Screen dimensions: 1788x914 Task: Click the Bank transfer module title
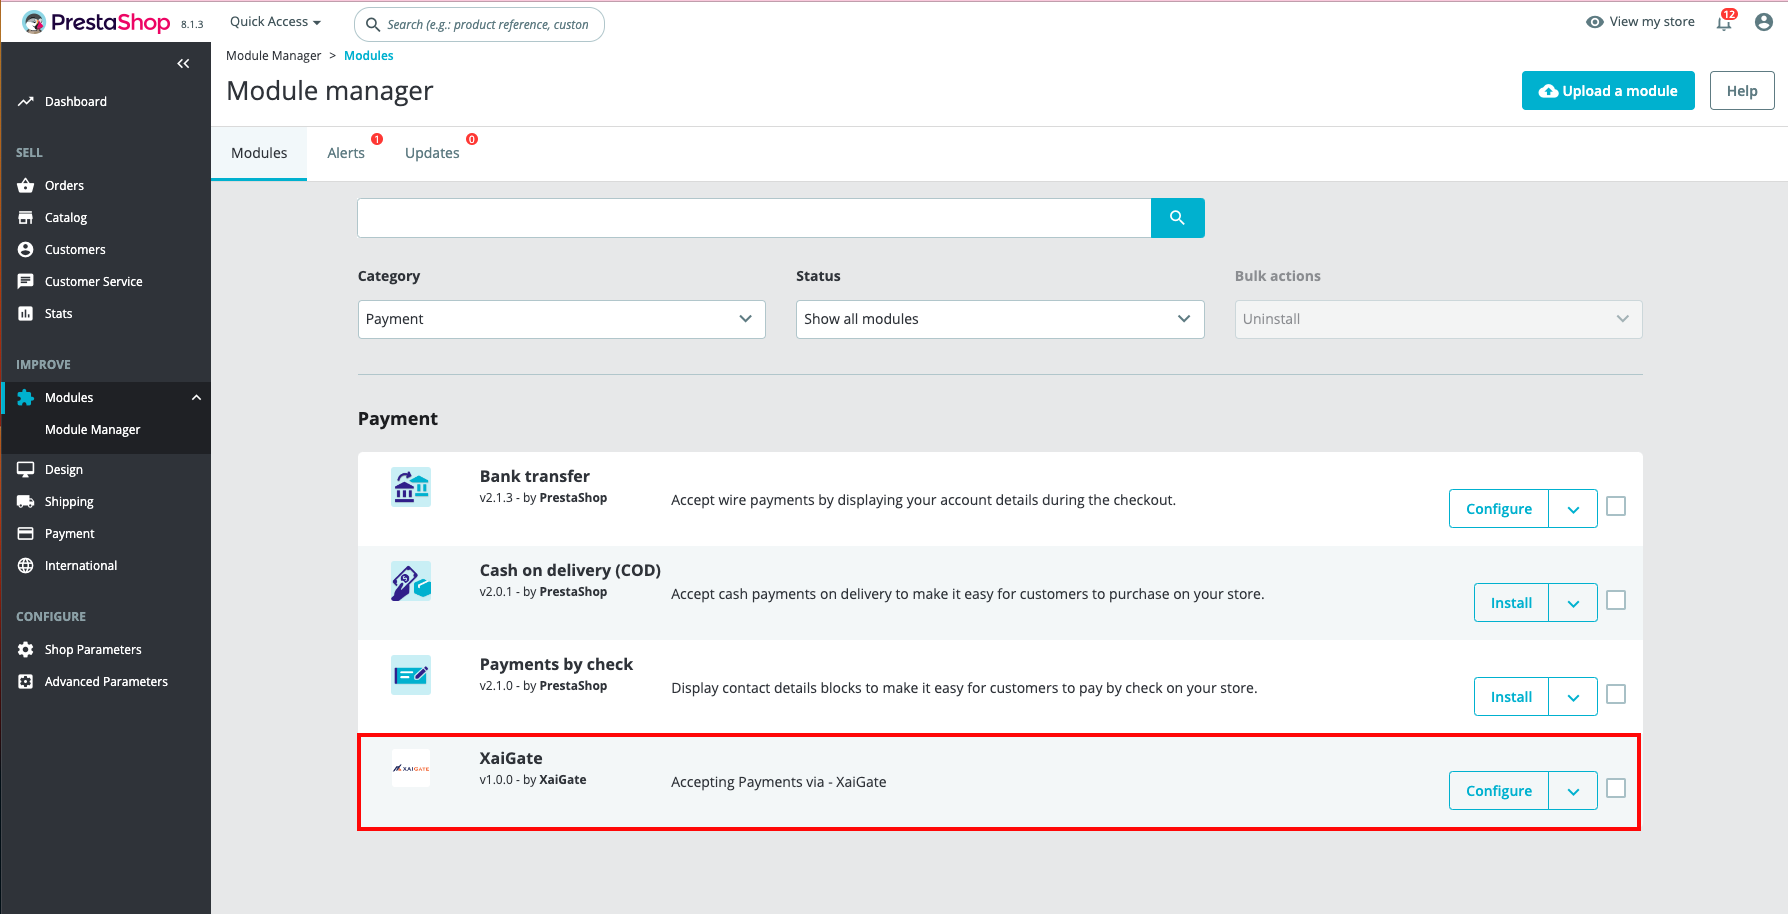click(x=534, y=476)
